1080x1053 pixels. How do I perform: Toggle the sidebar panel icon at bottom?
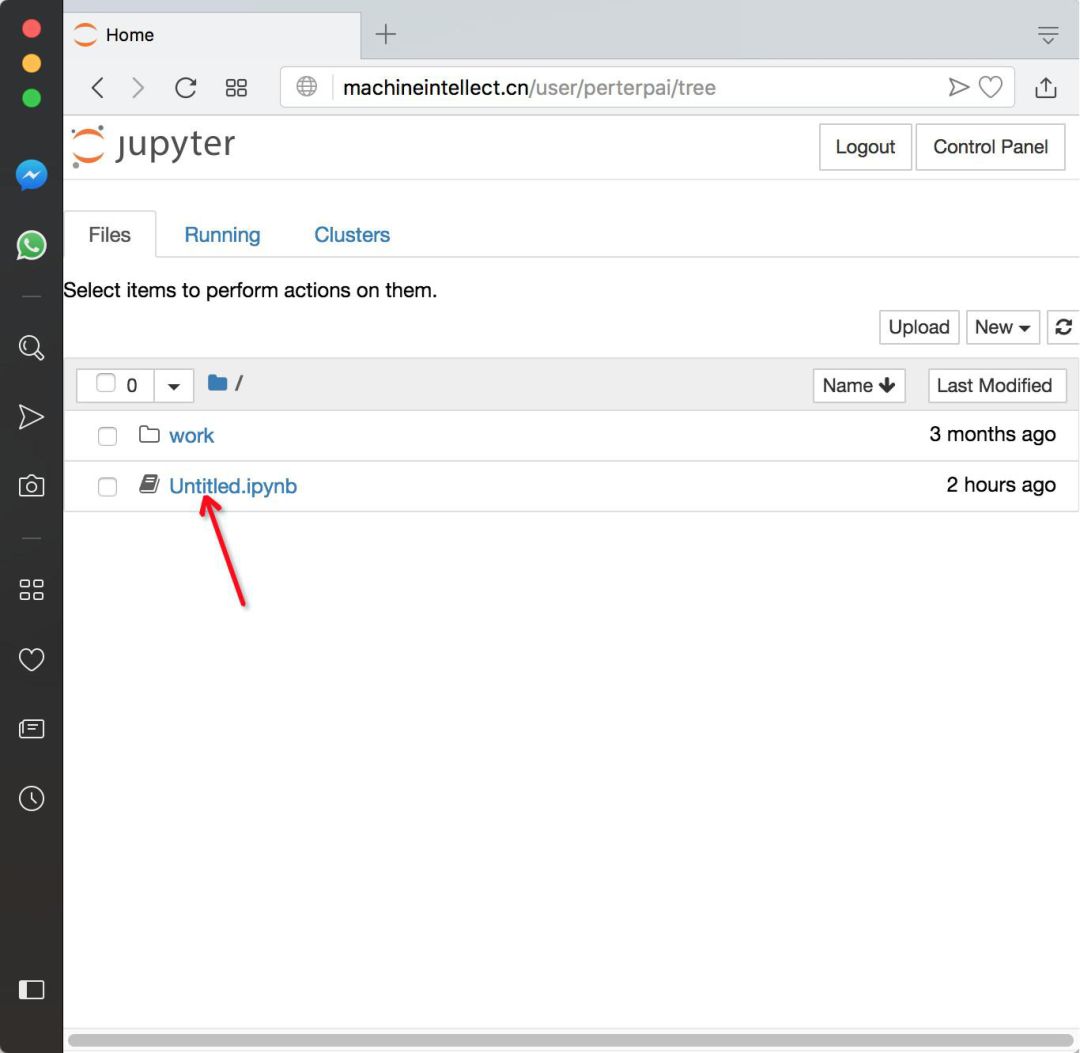(32, 990)
